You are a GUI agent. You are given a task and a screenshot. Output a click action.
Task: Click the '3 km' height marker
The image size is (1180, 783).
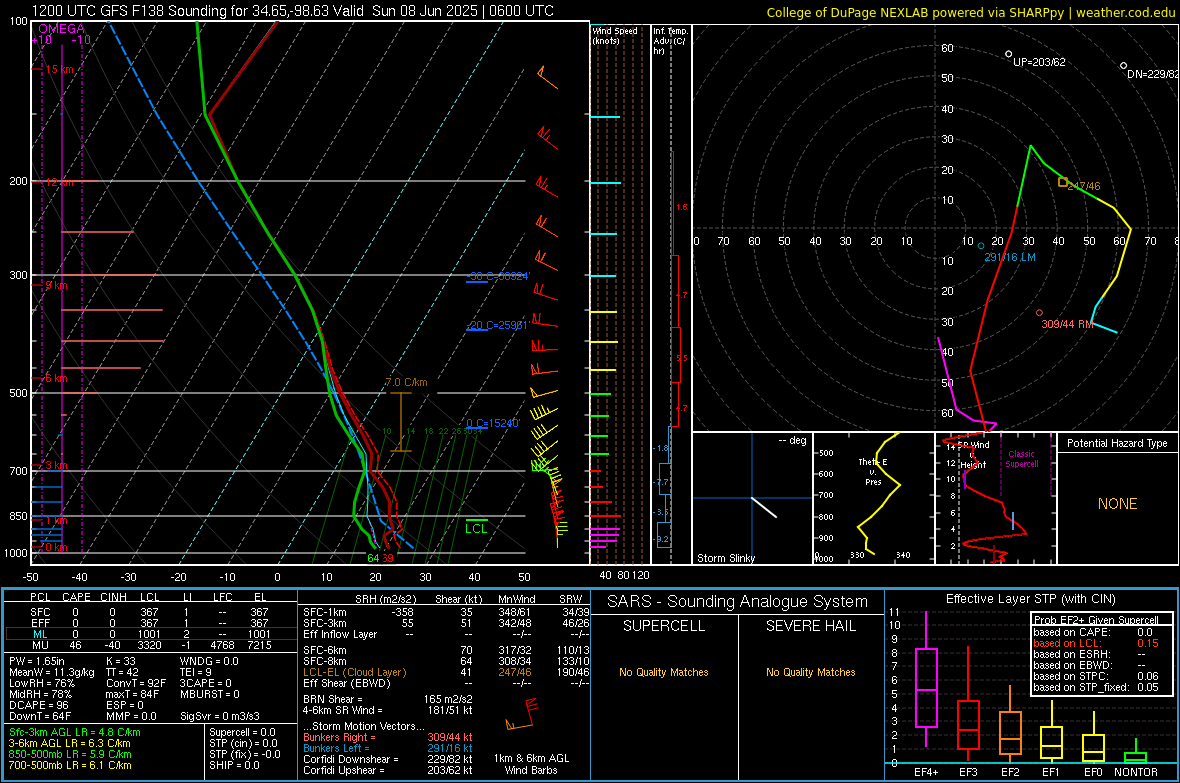coord(56,465)
